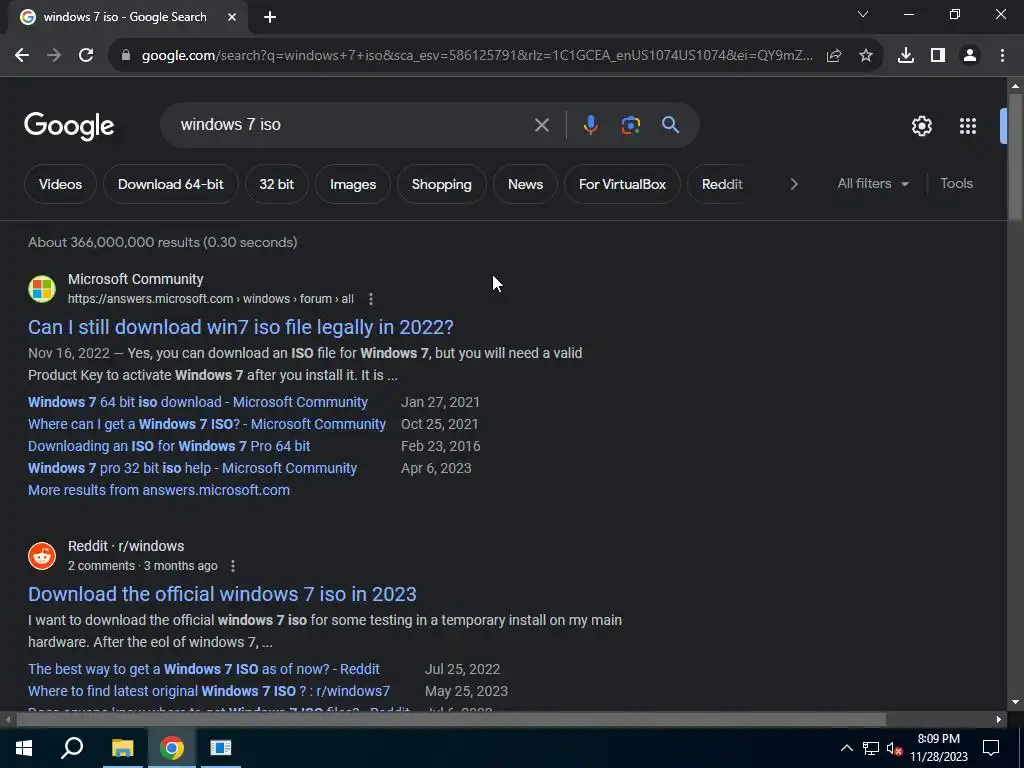Open 'Where to find latest original Windows 7 ISO' link
1024x768 pixels.
pos(209,692)
